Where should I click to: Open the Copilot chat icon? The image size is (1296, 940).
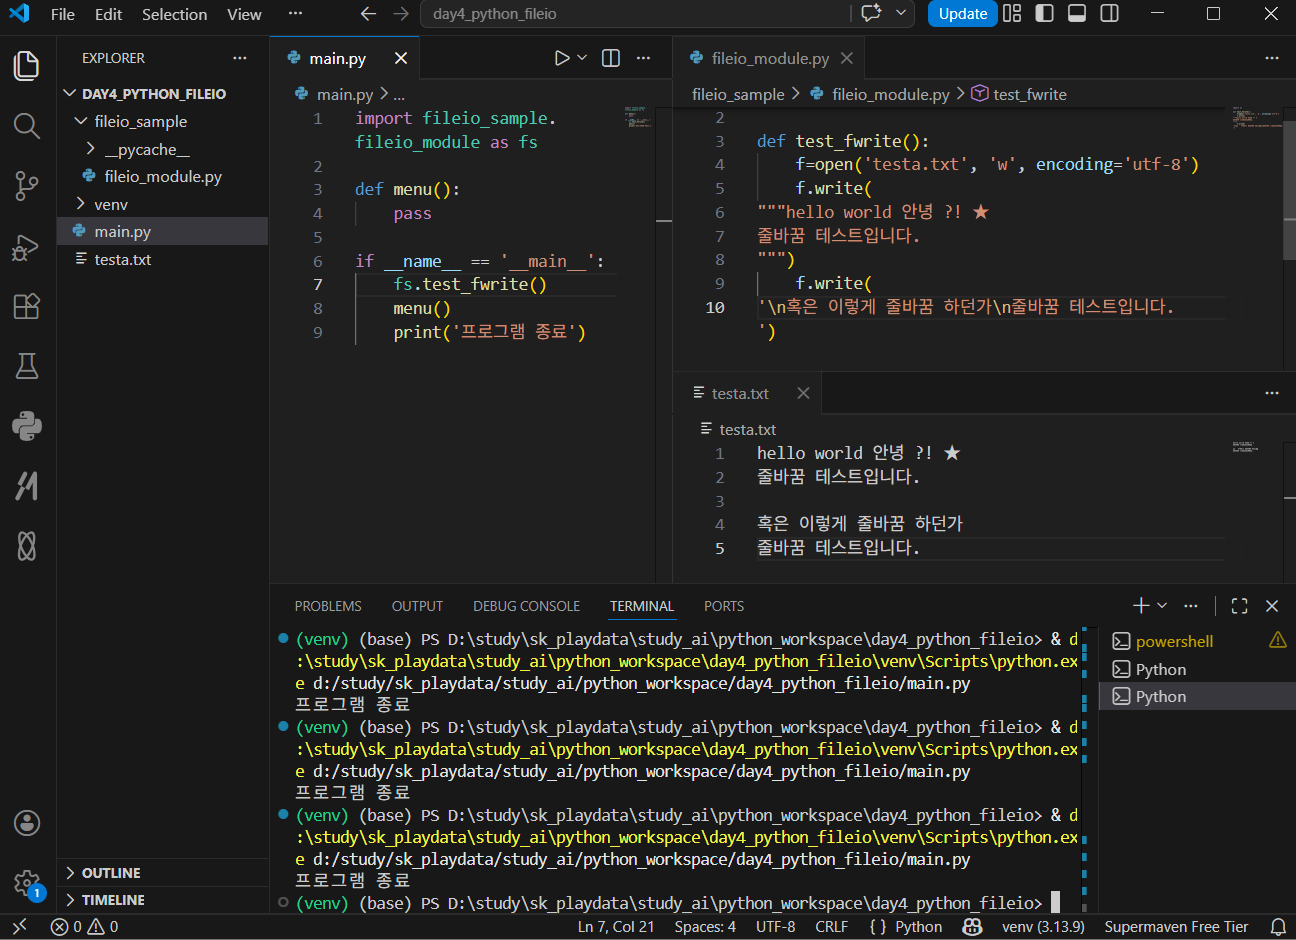(x=871, y=13)
